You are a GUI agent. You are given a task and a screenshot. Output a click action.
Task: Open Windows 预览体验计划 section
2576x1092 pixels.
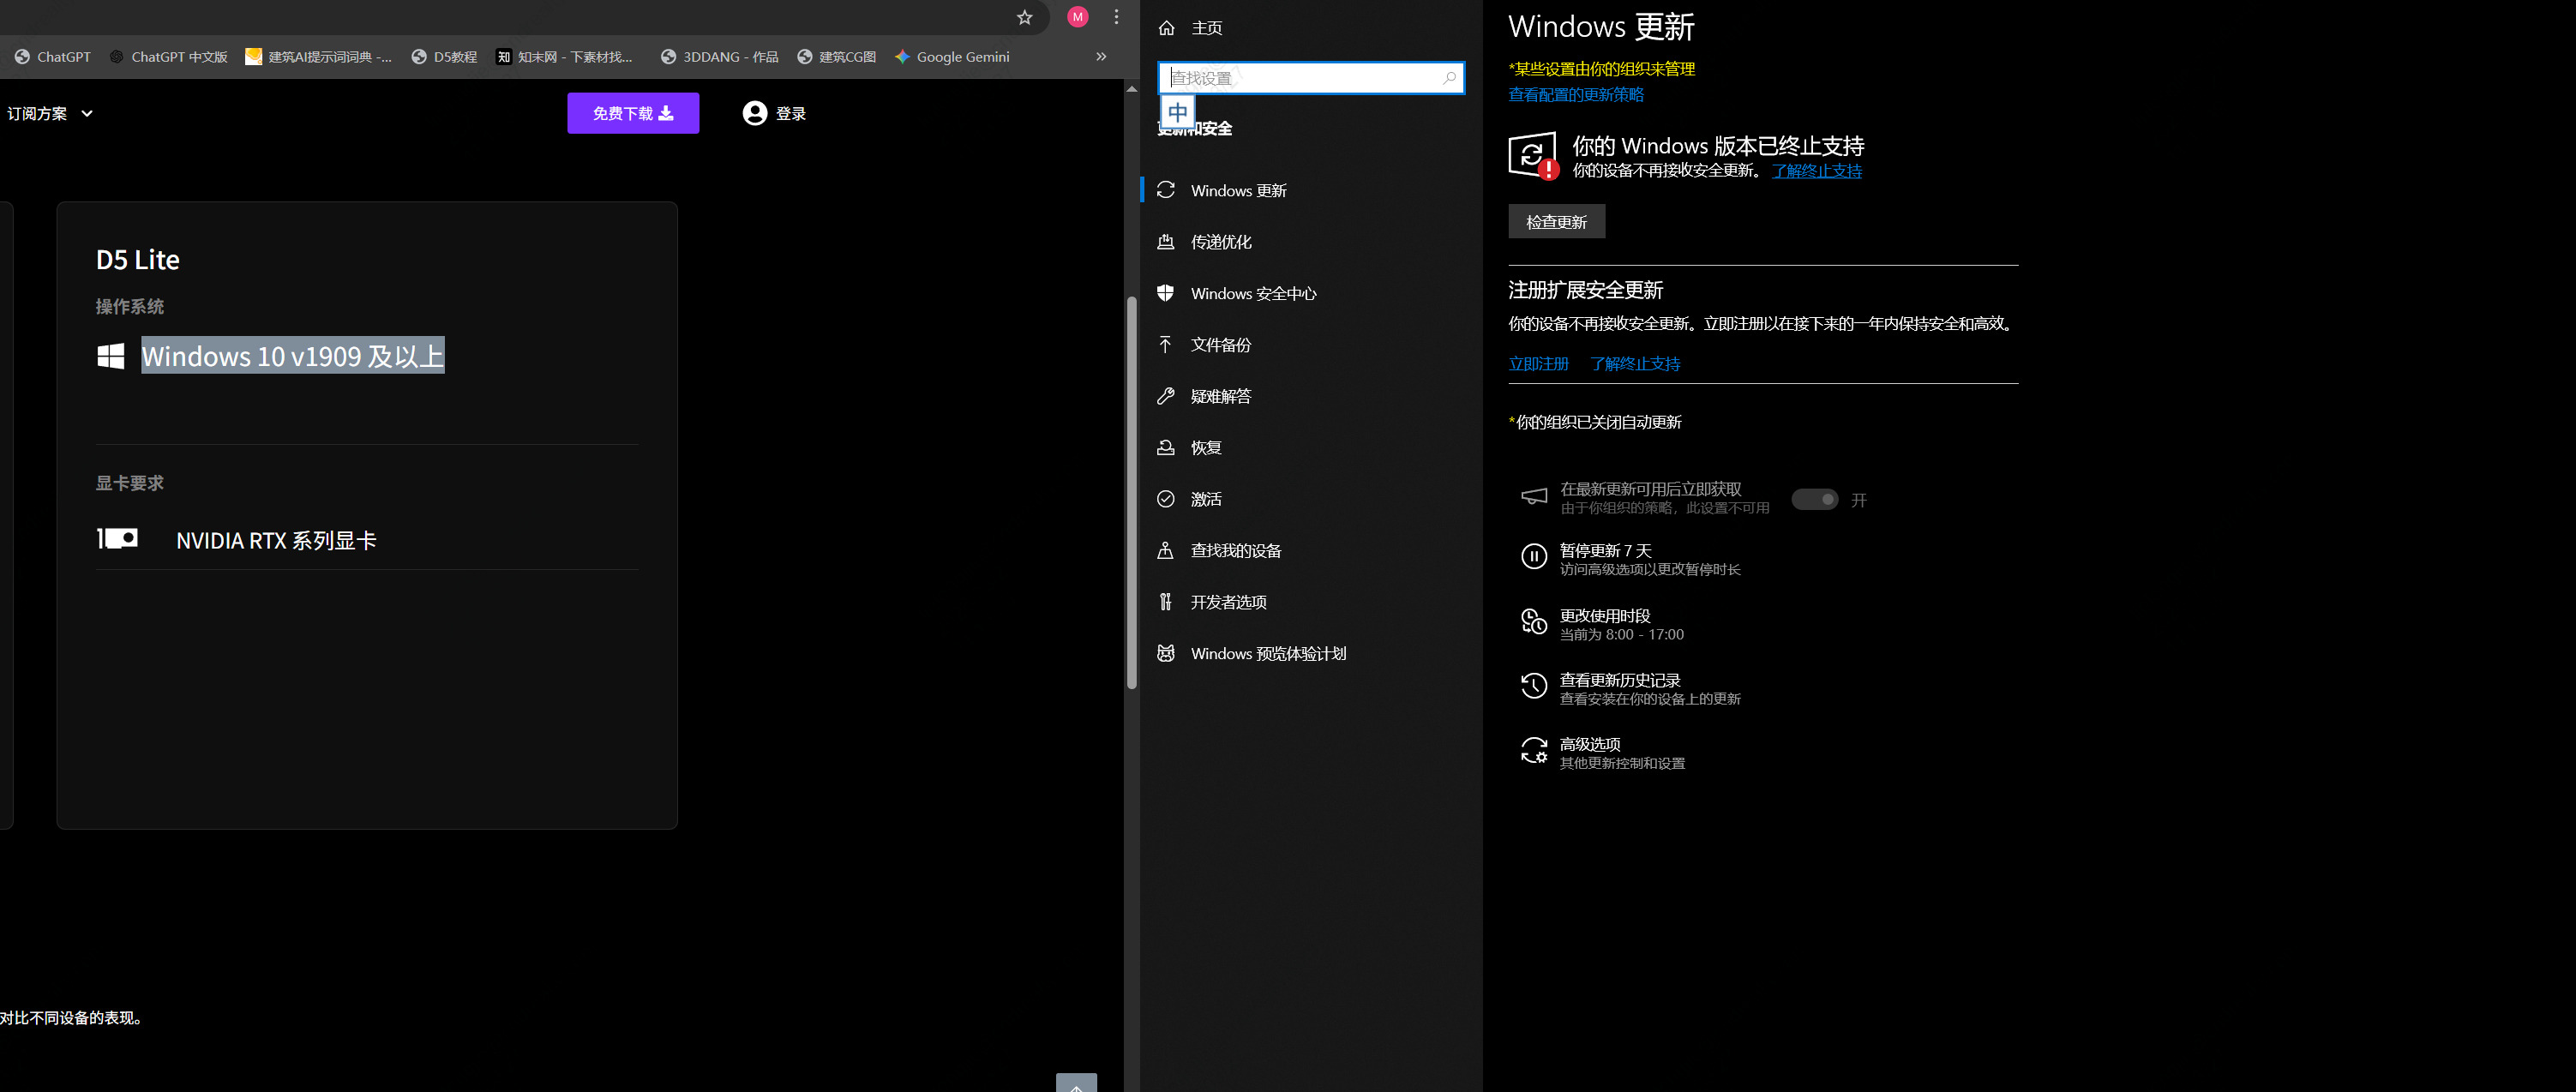pos(1268,654)
